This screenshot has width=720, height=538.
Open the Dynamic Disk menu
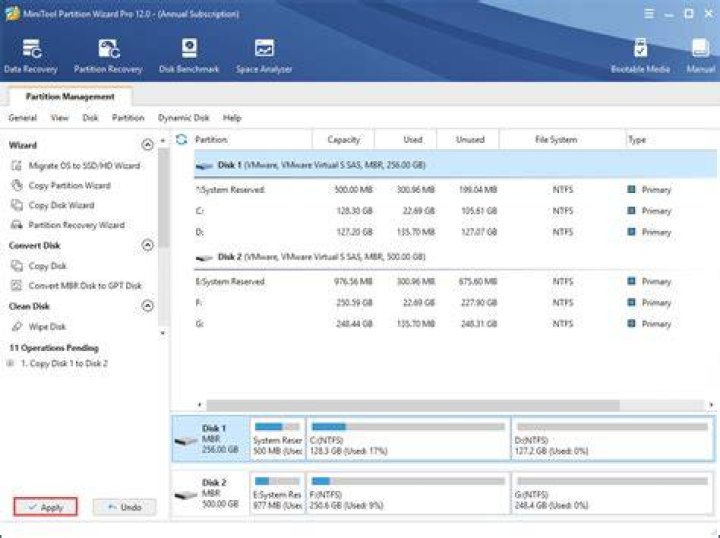[x=184, y=118]
